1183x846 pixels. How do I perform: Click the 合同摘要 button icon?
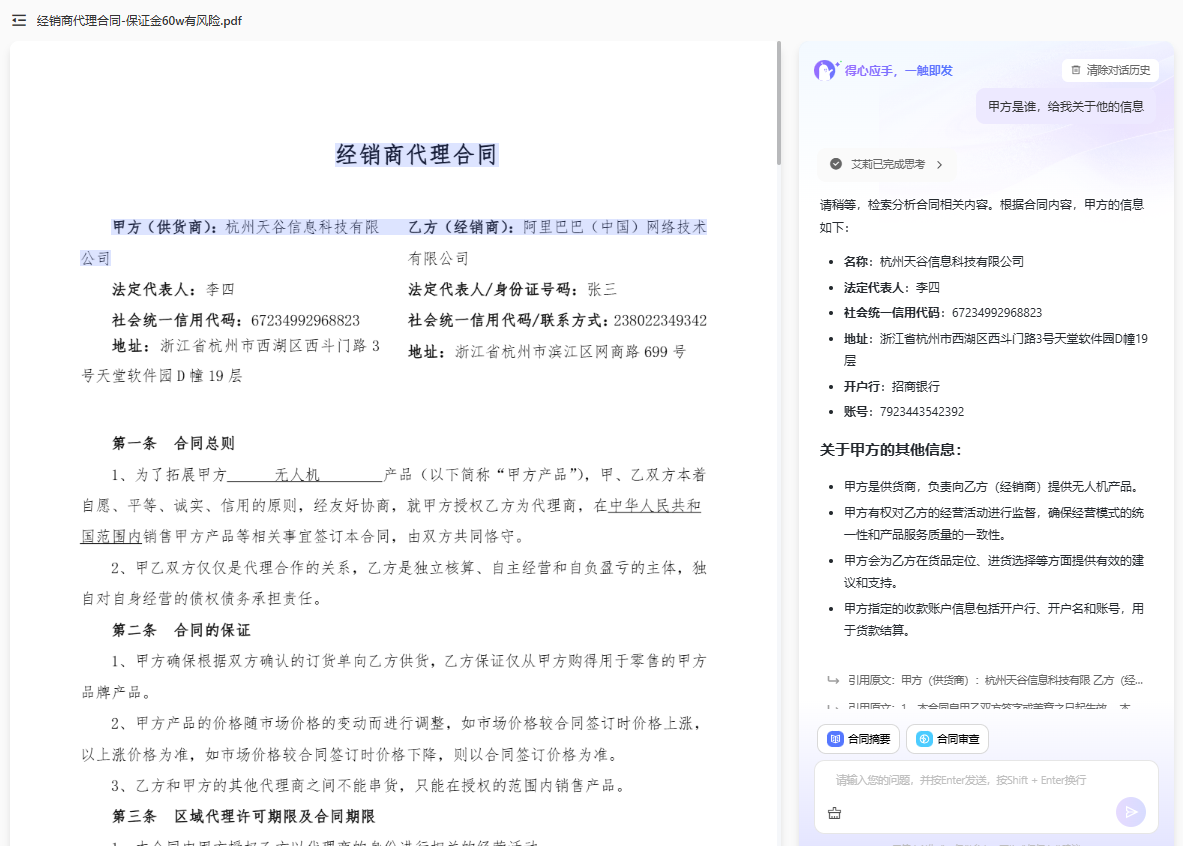tap(835, 739)
